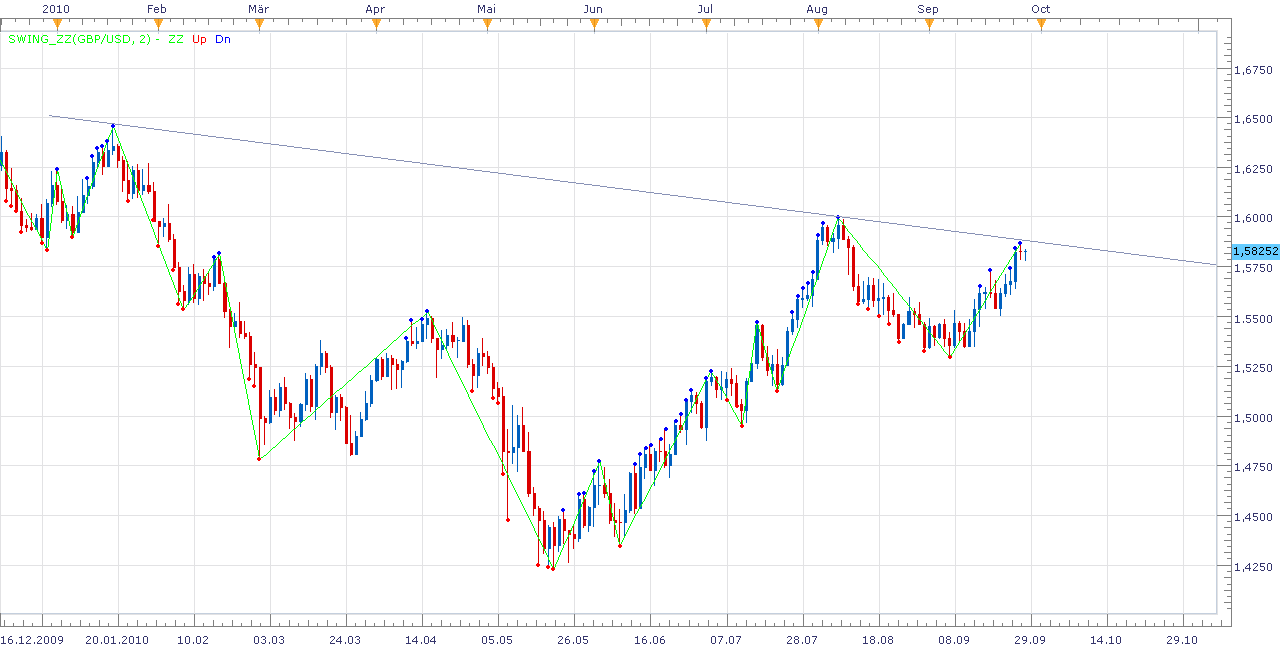Select the Jun month triangle marker

coord(593,24)
